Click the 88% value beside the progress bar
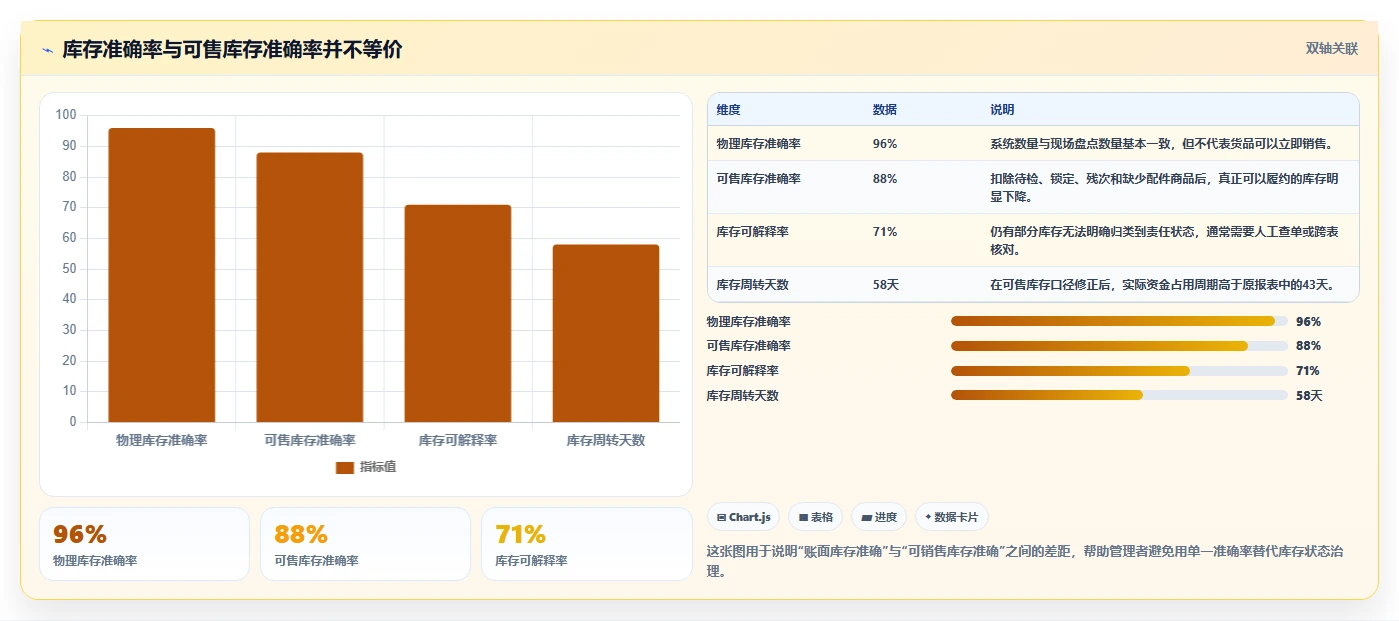Image resolution: width=1399 pixels, height=621 pixels. click(x=1308, y=346)
